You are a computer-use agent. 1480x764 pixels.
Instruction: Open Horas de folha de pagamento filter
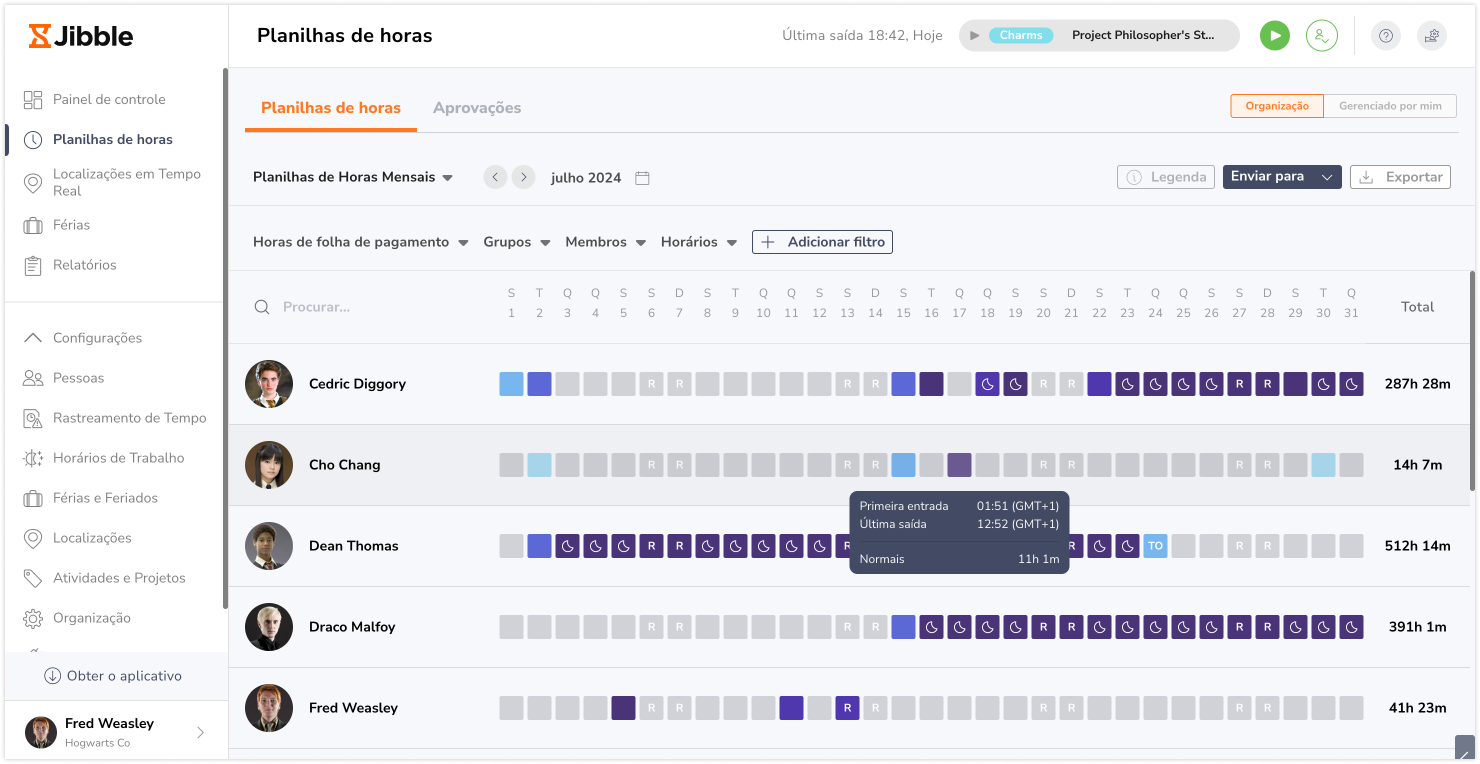click(361, 242)
